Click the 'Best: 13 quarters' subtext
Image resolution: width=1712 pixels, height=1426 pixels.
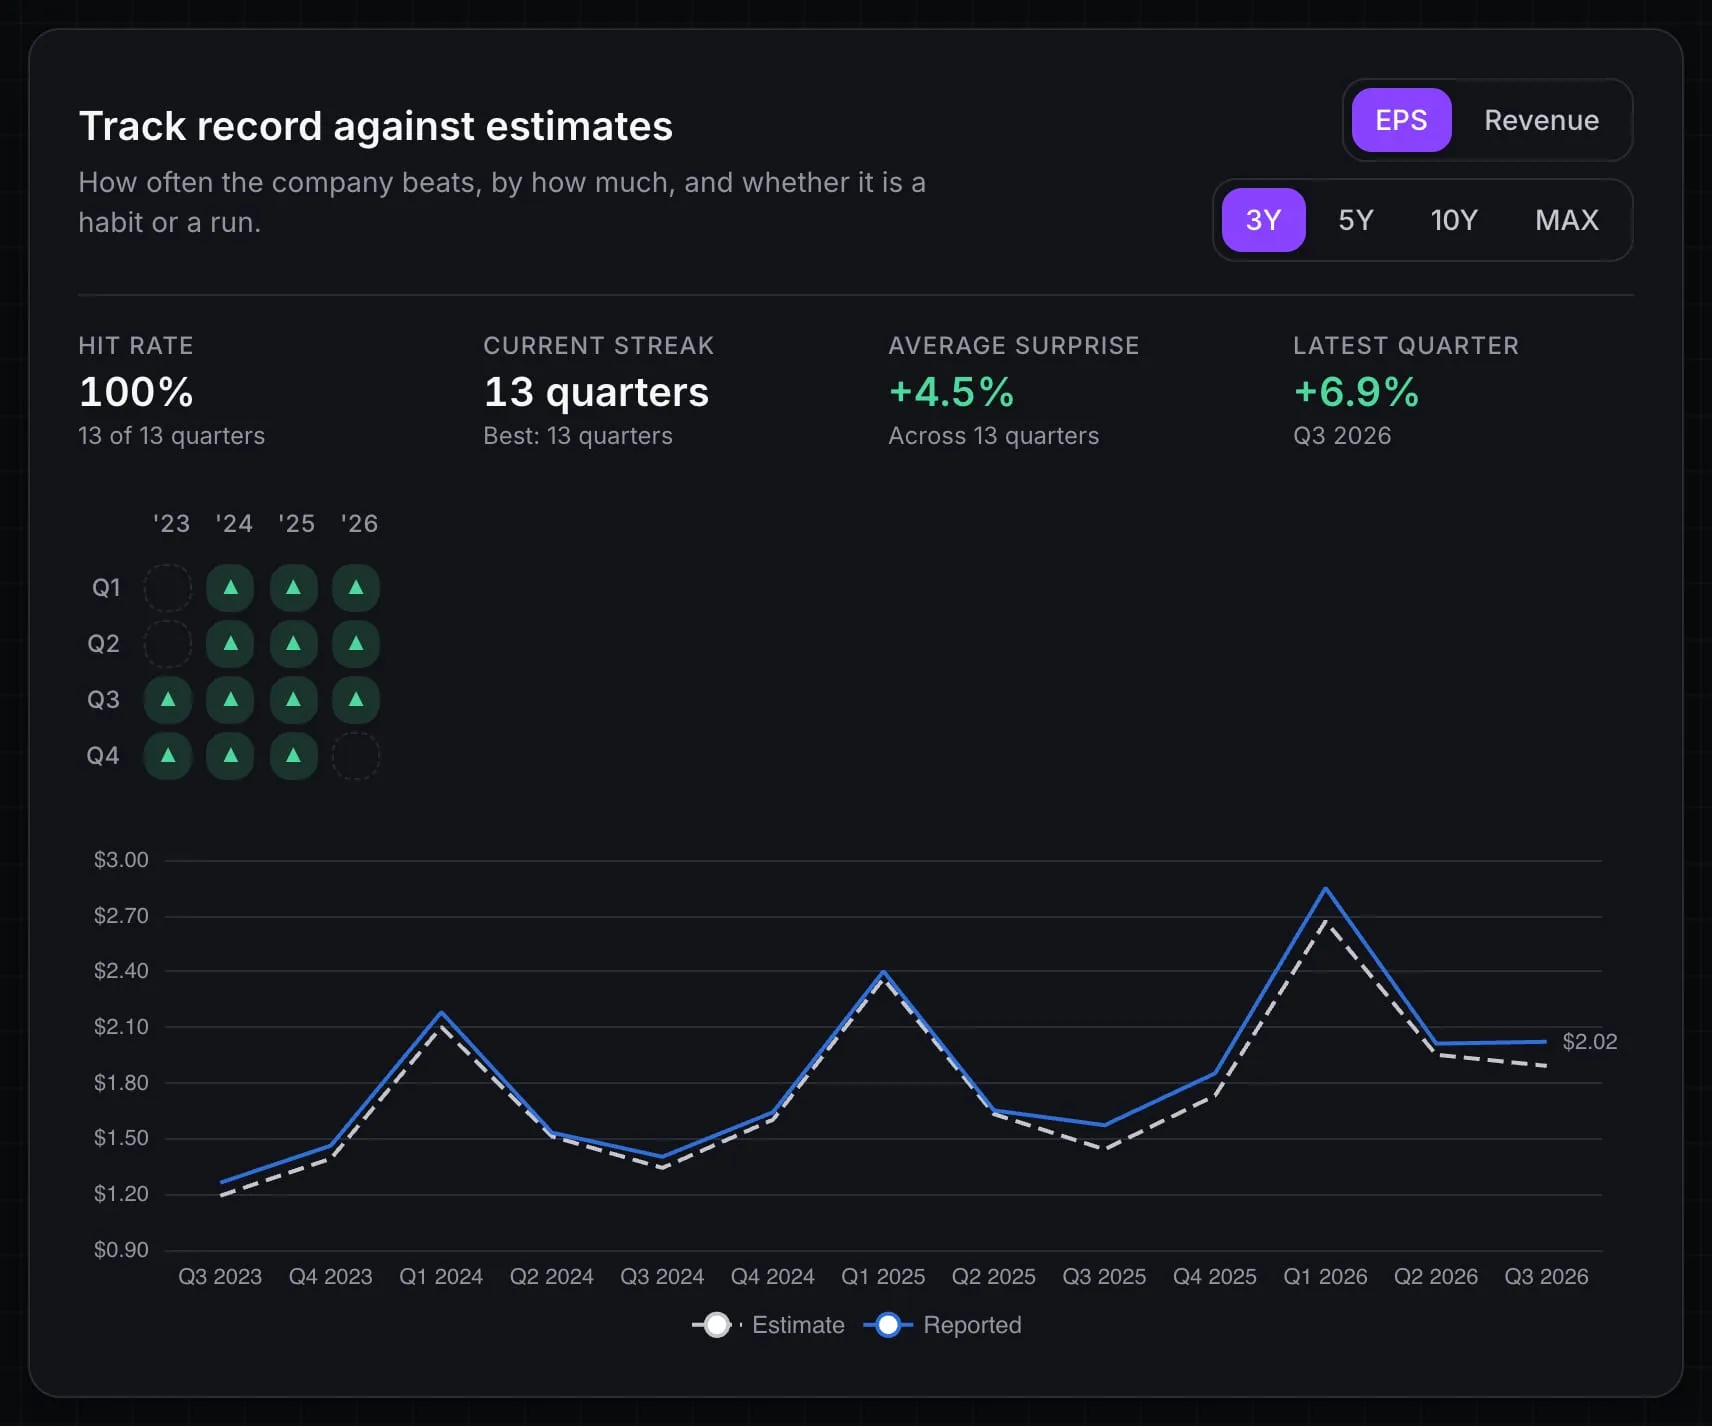[x=578, y=436]
